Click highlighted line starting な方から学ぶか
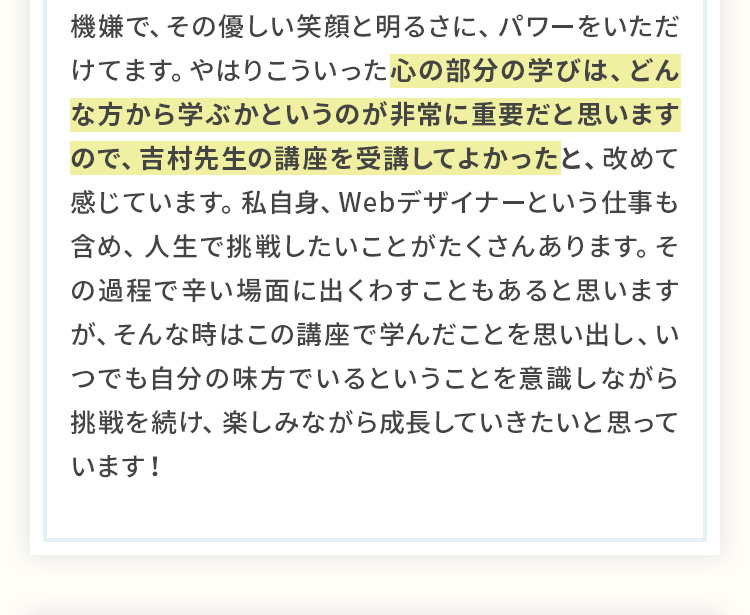This screenshot has height=615, width=750. pos(375,115)
